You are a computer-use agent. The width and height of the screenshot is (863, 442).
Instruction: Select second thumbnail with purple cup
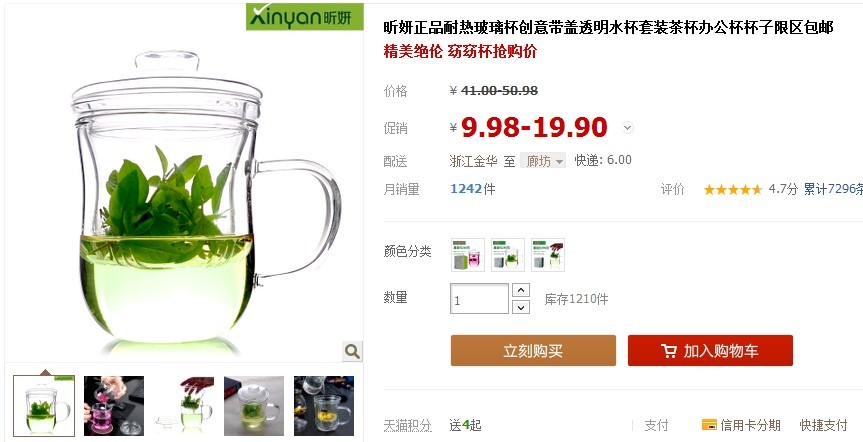click(114, 406)
